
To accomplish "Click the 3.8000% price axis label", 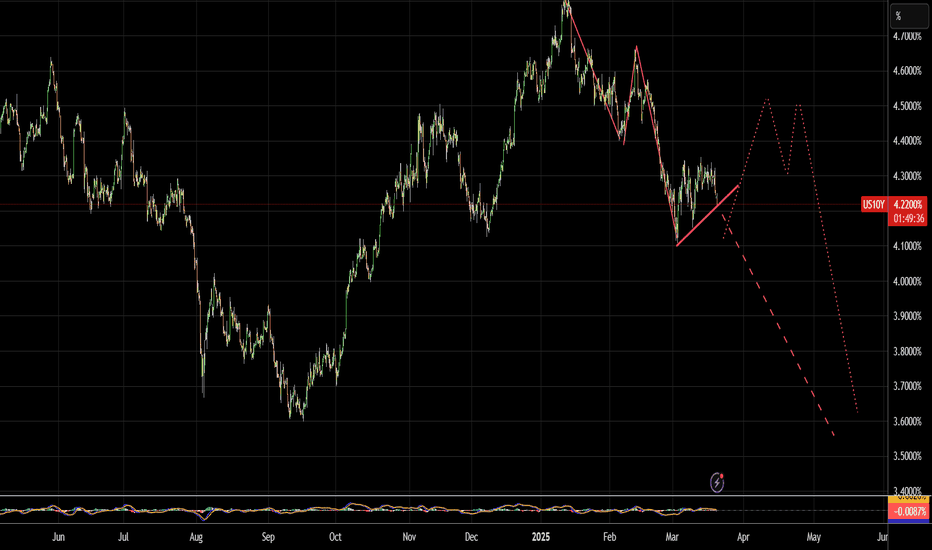I will 907,351.
